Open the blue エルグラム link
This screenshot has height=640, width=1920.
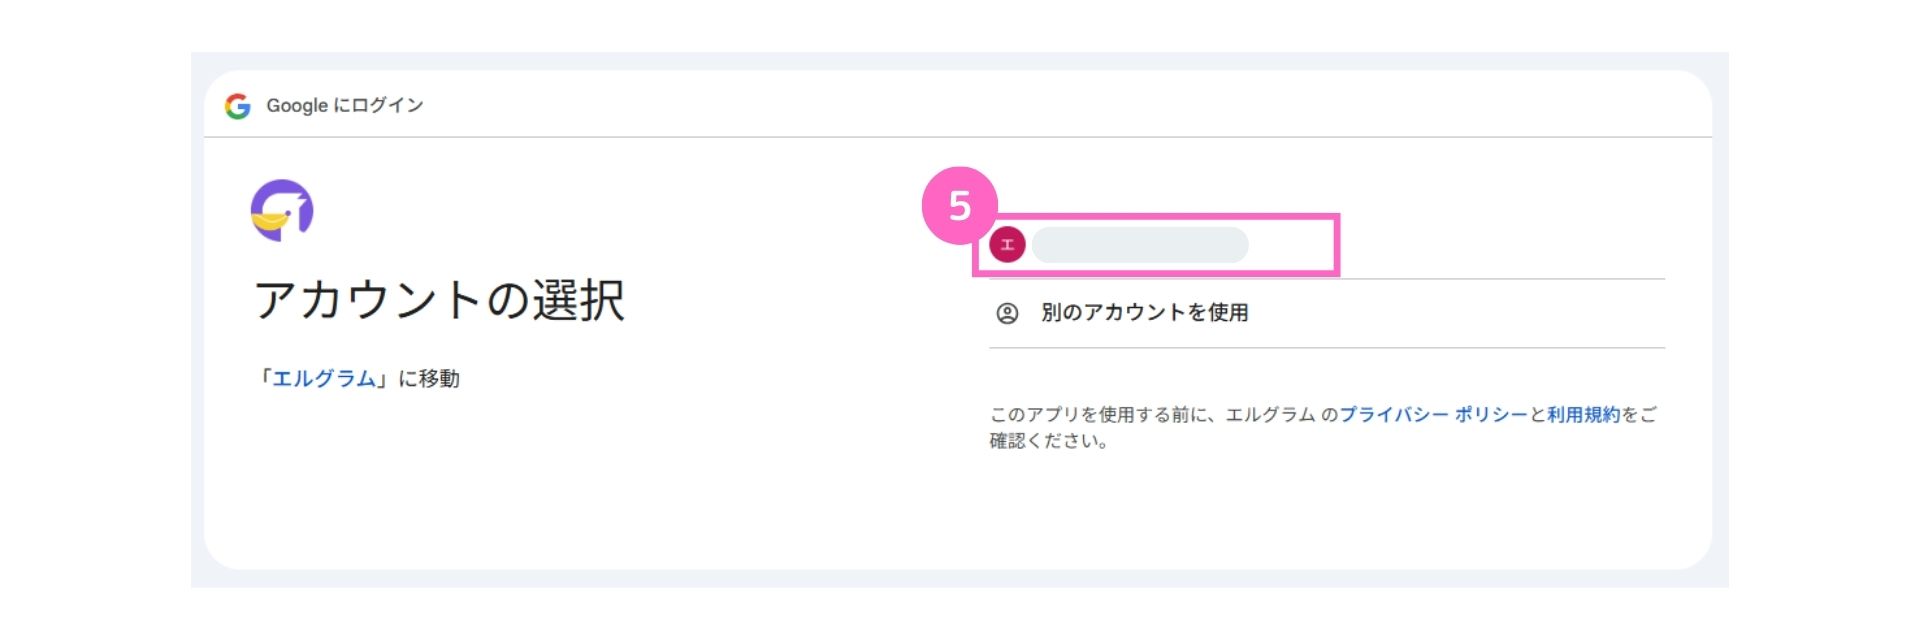click(x=324, y=379)
